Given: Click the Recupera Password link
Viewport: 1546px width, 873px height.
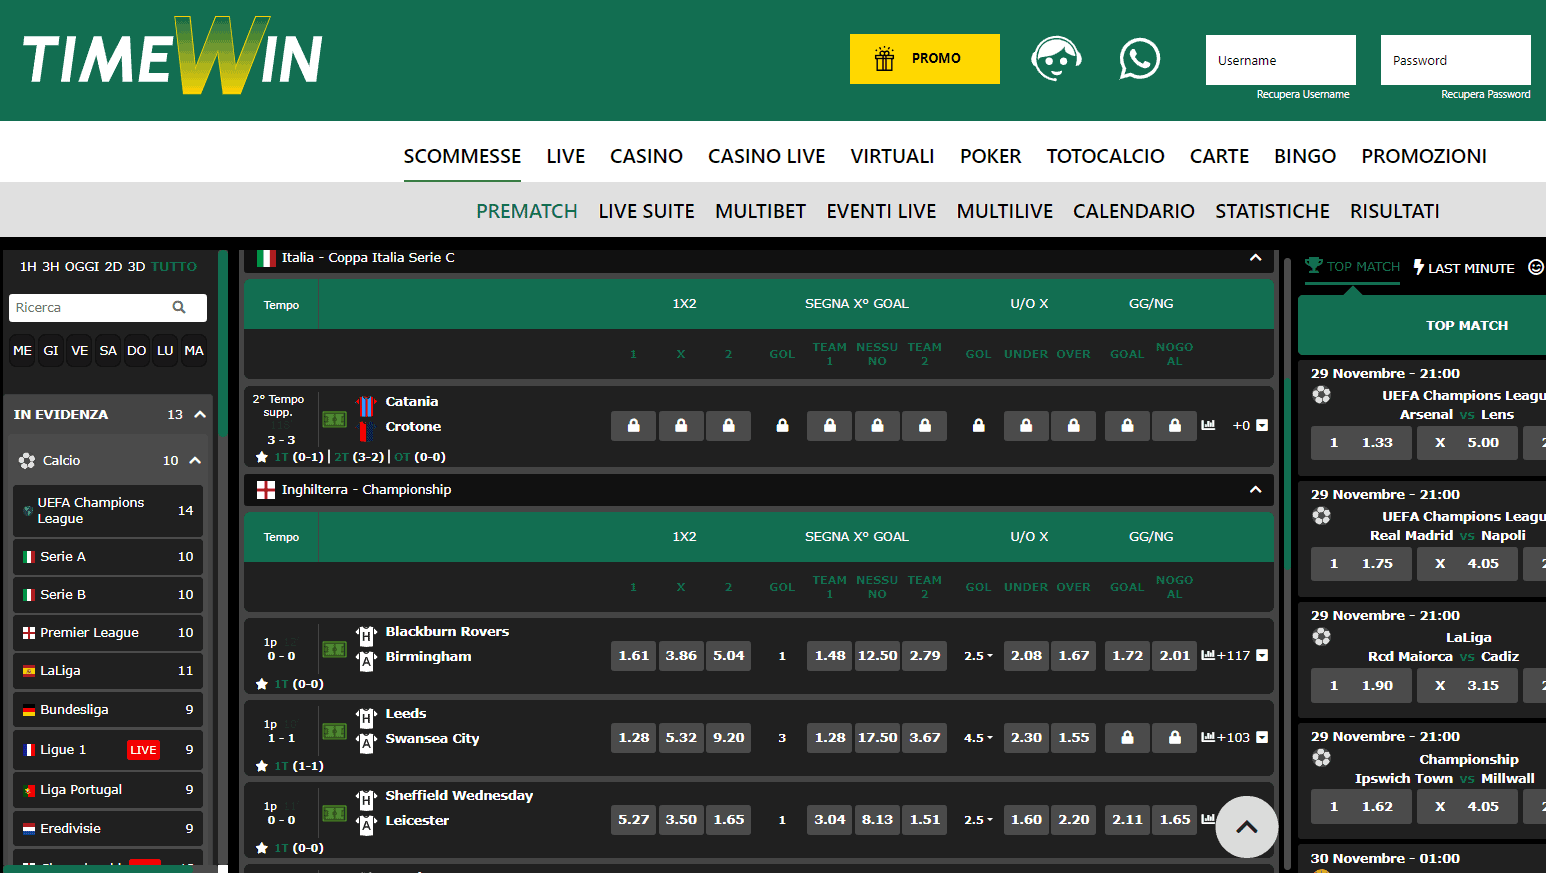Looking at the screenshot, I should [1485, 94].
